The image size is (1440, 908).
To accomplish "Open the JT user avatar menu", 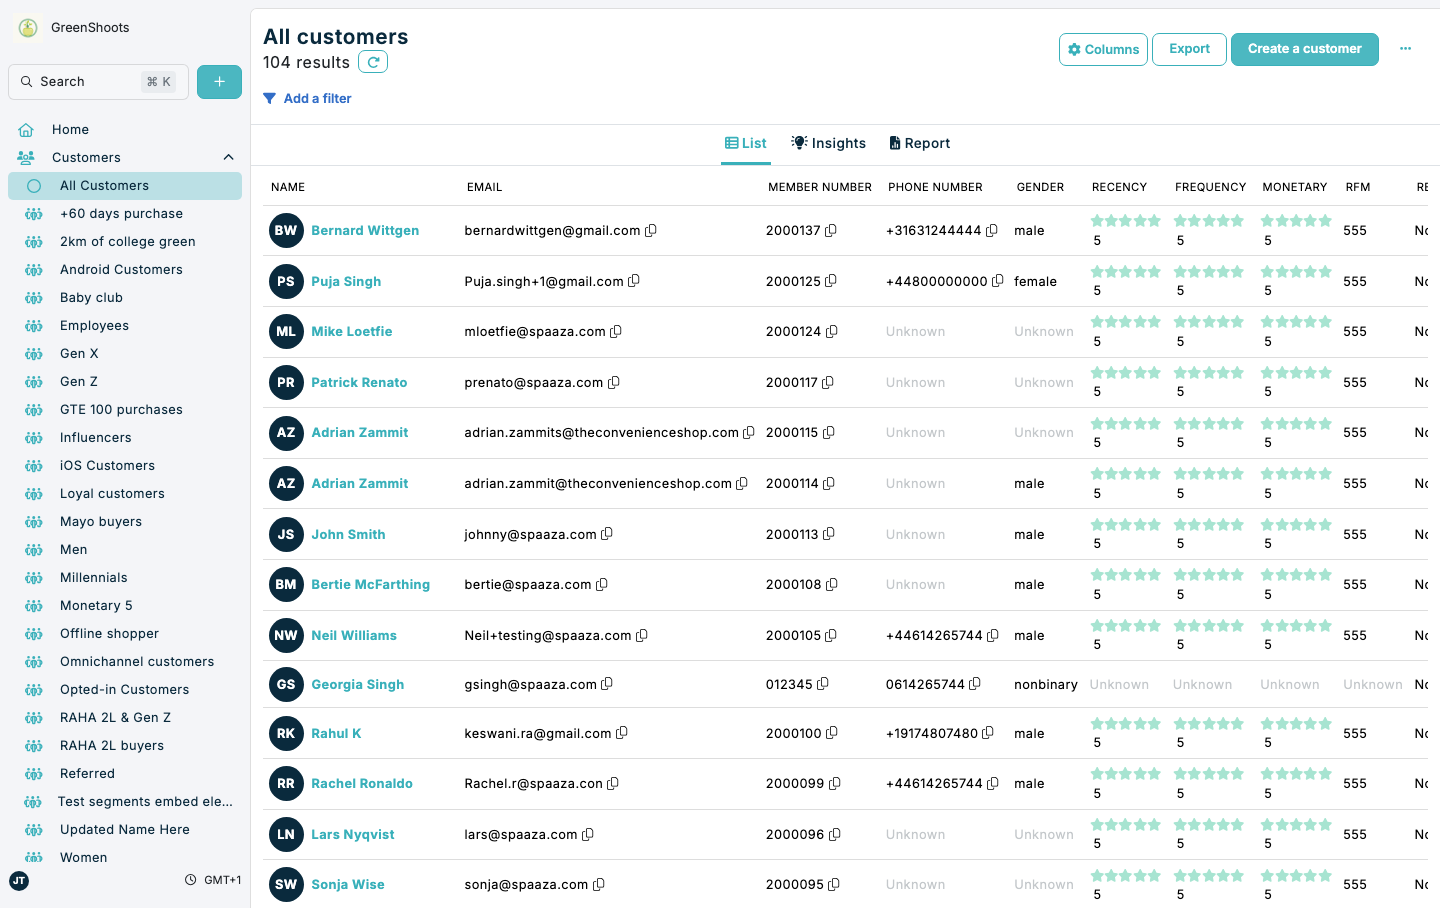I will point(18,882).
